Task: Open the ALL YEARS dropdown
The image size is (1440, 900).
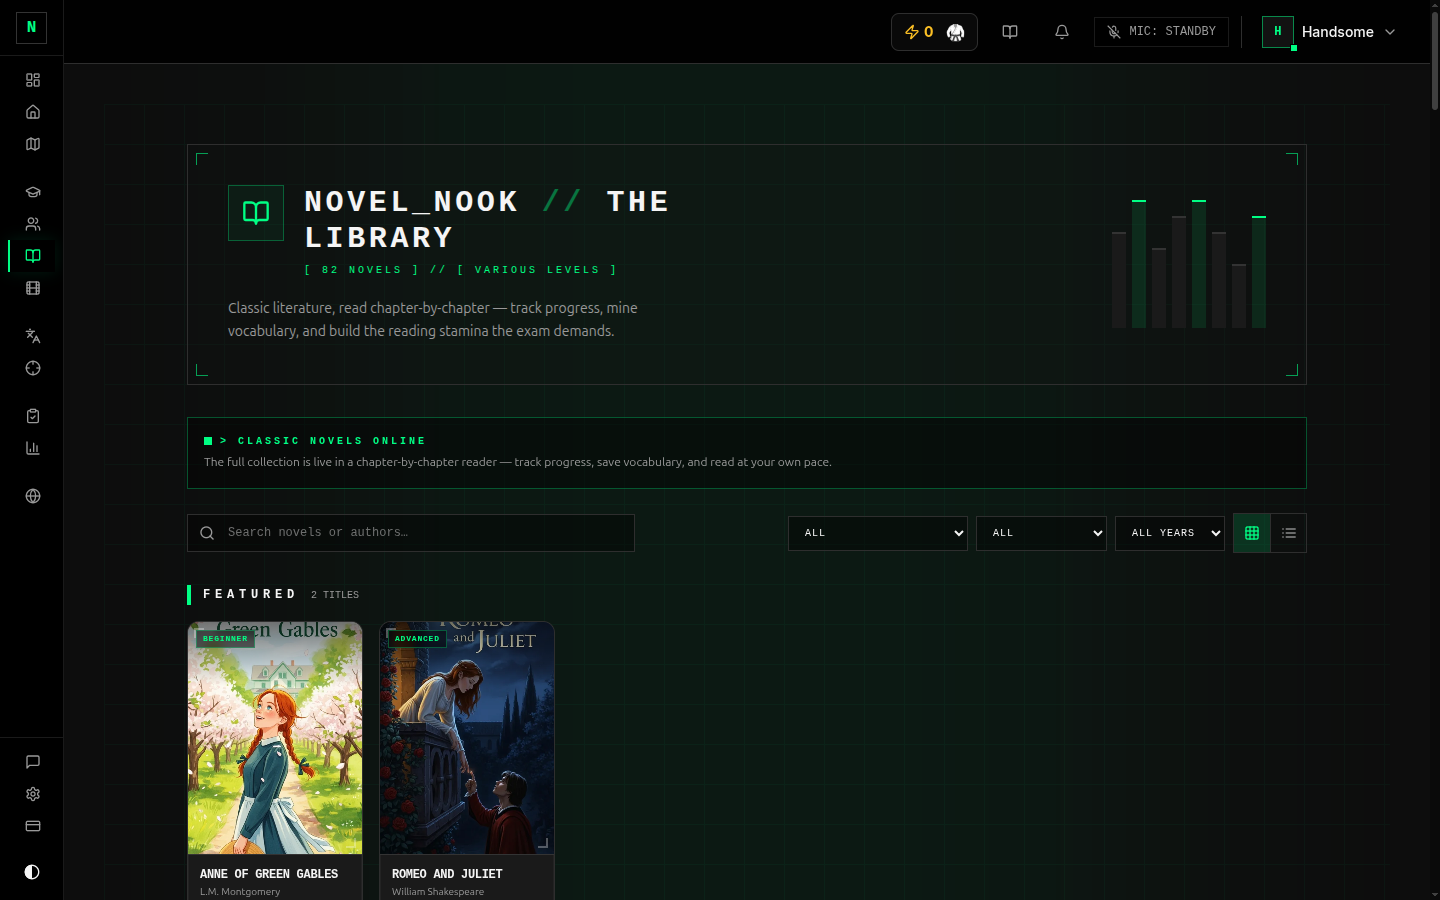Action: (1170, 533)
